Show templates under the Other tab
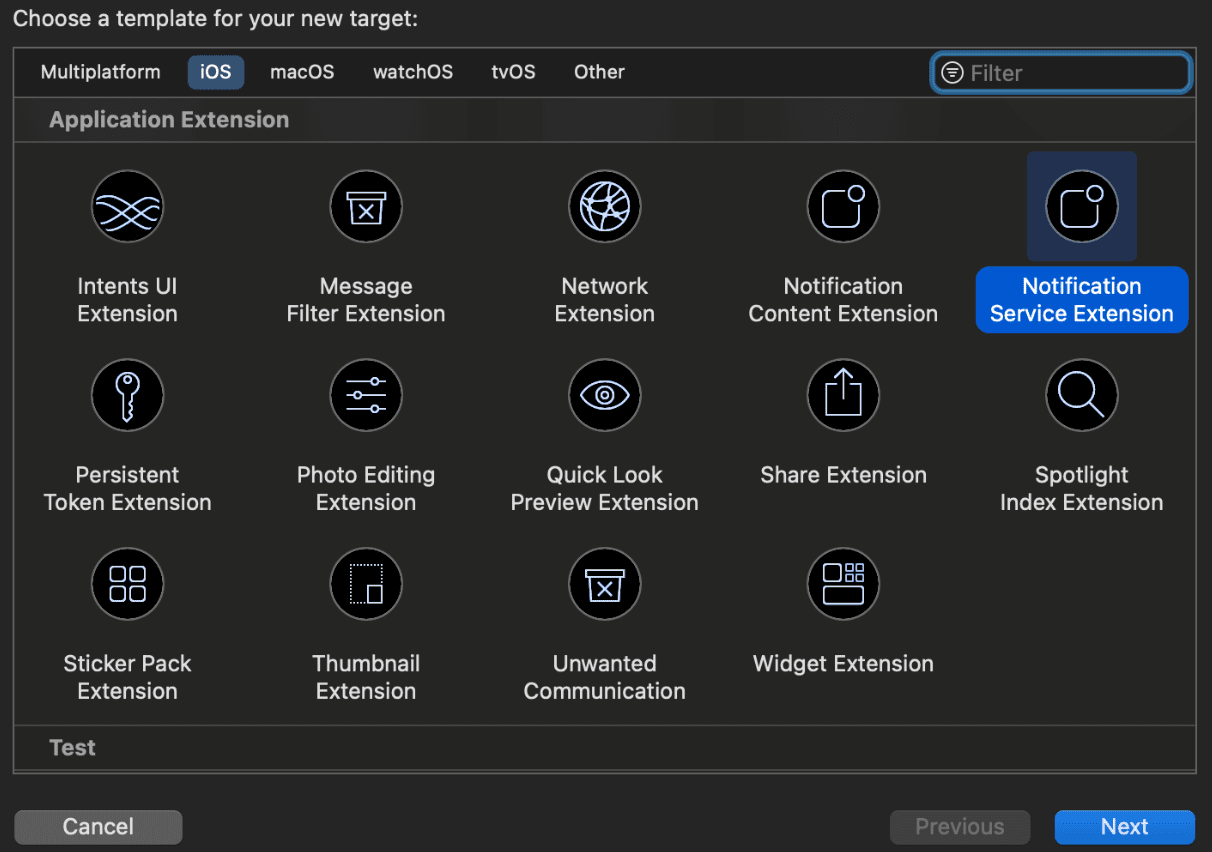The height and width of the screenshot is (852, 1212). point(599,72)
